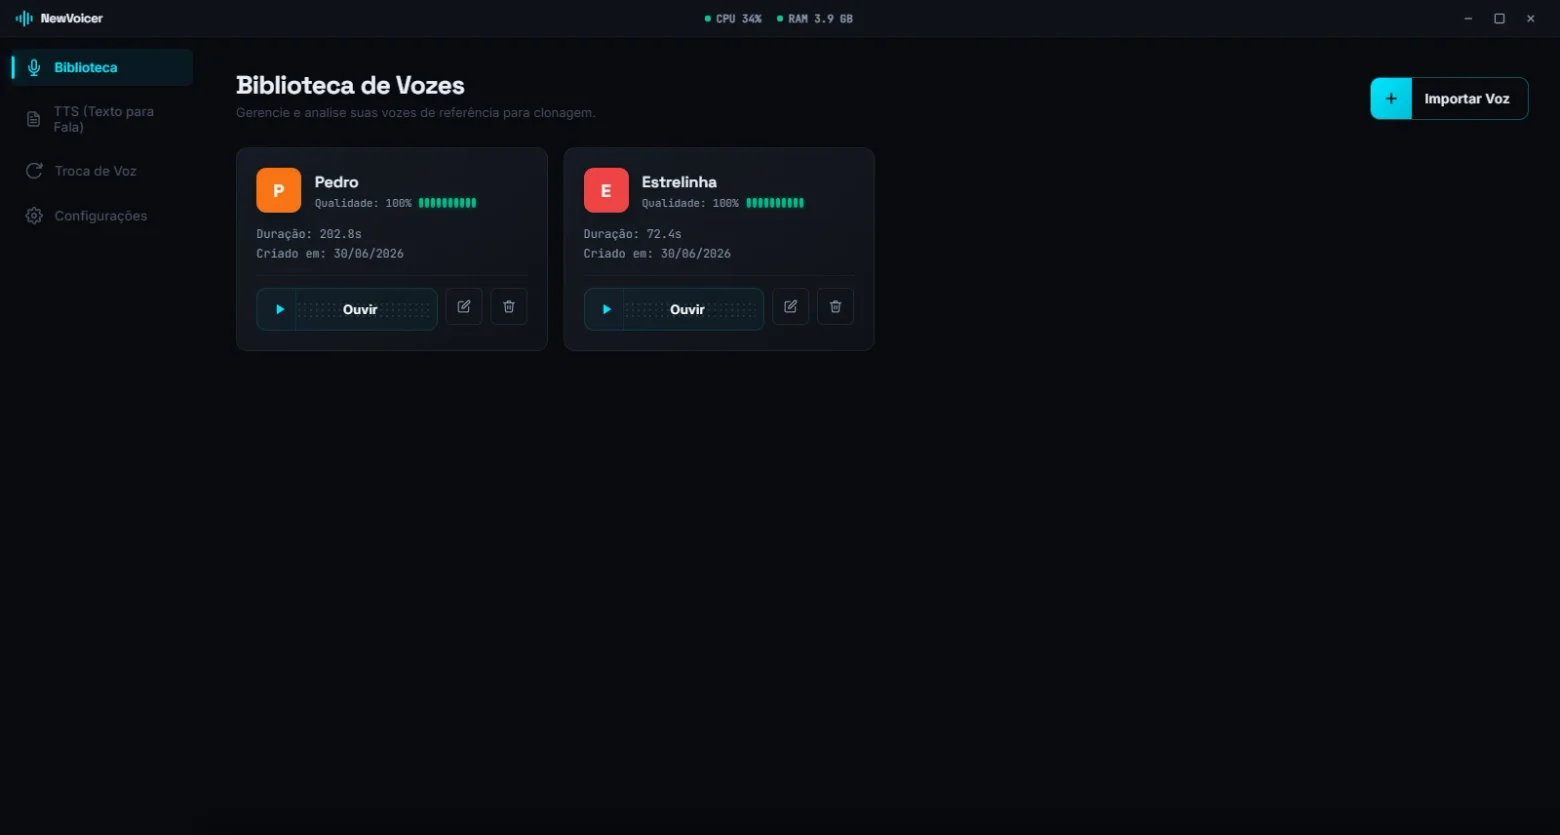Click the Importar Voz button

coord(1449,98)
